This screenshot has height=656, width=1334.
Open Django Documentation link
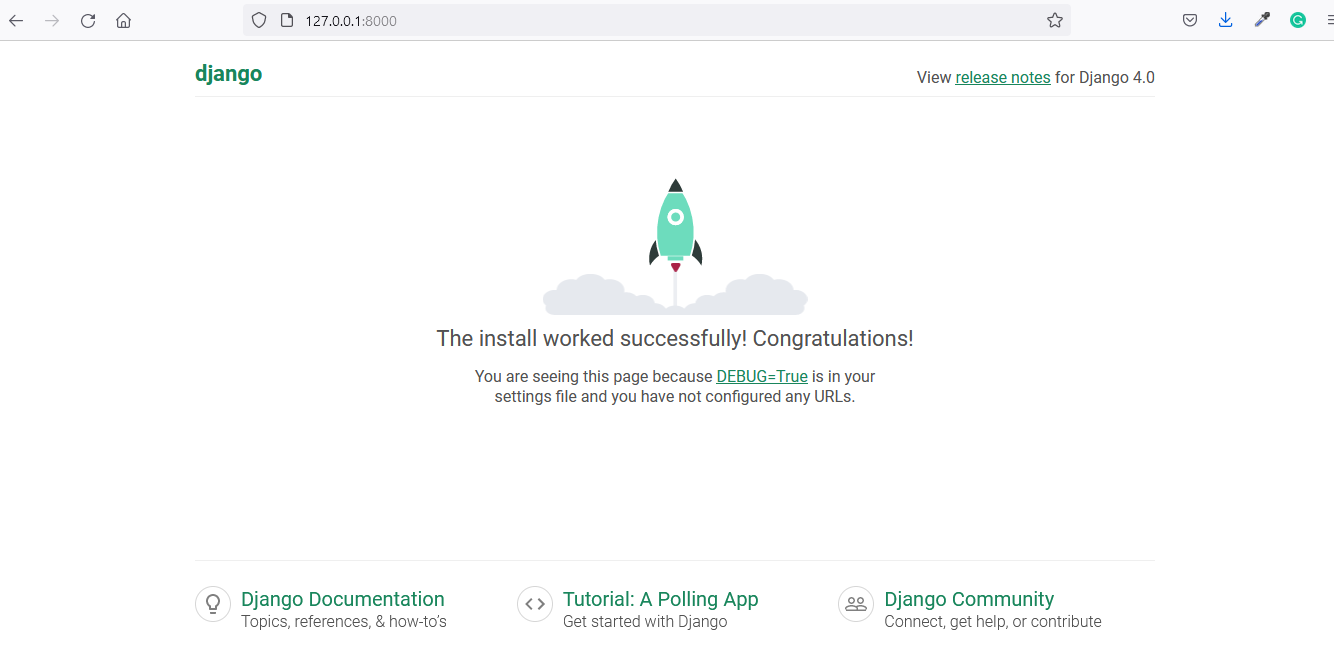pyautogui.click(x=343, y=599)
